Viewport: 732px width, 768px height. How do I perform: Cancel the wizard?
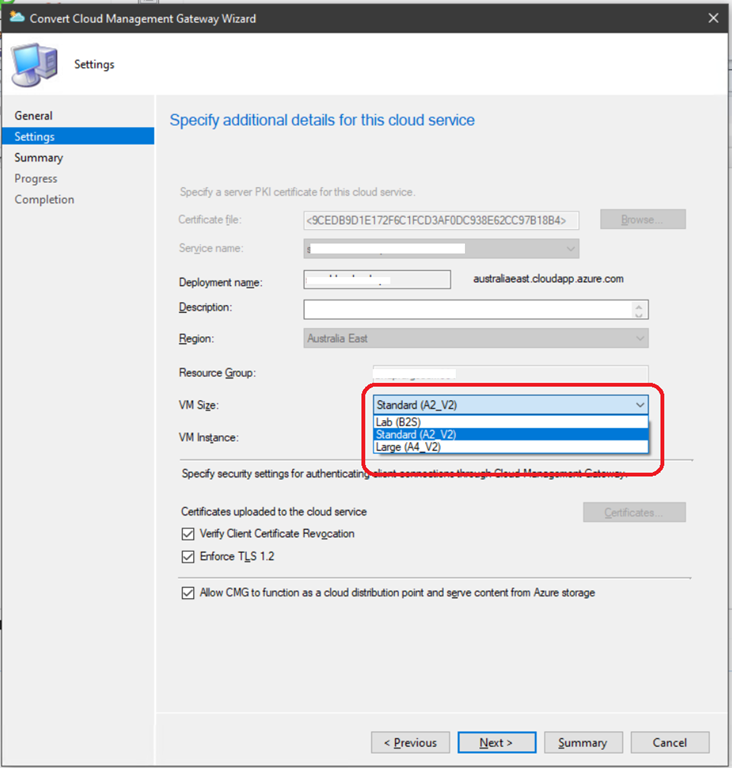pyautogui.click(x=669, y=743)
